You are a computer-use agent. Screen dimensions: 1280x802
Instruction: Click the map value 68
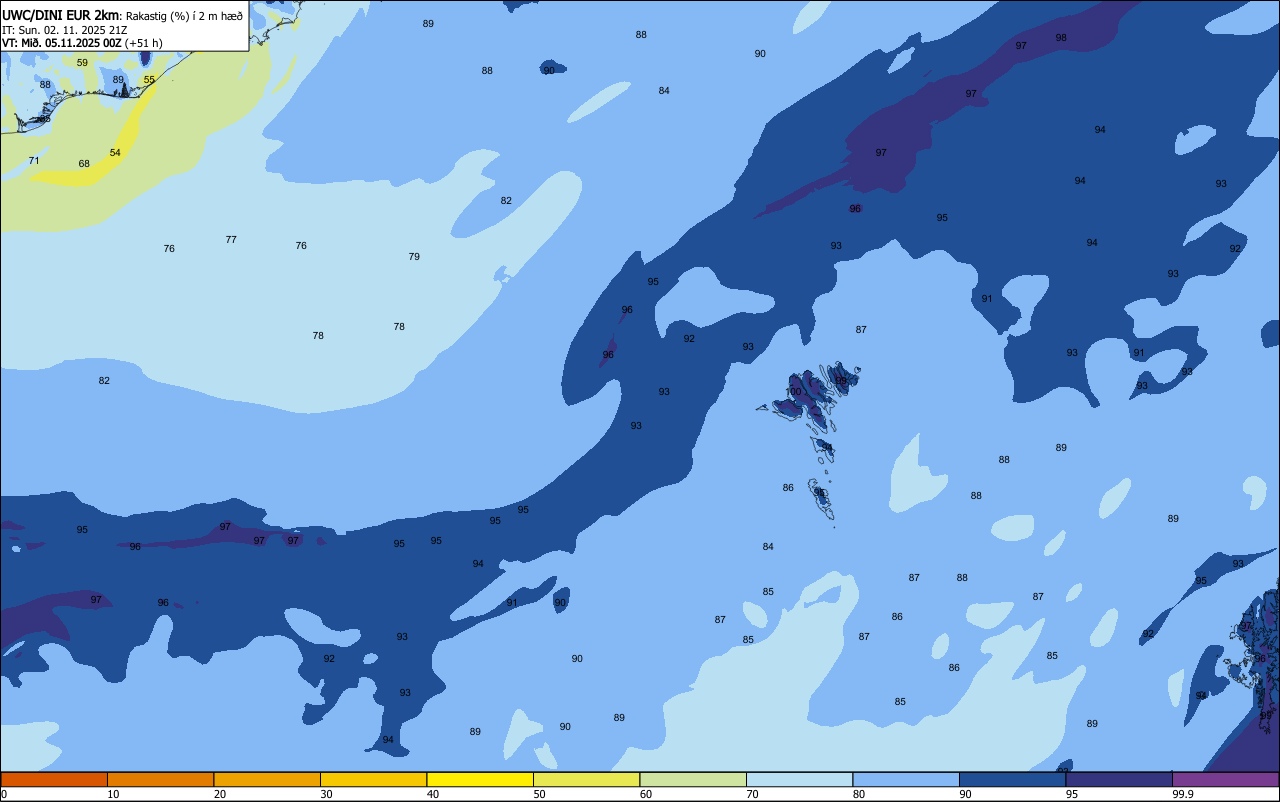(x=84, y=163)
